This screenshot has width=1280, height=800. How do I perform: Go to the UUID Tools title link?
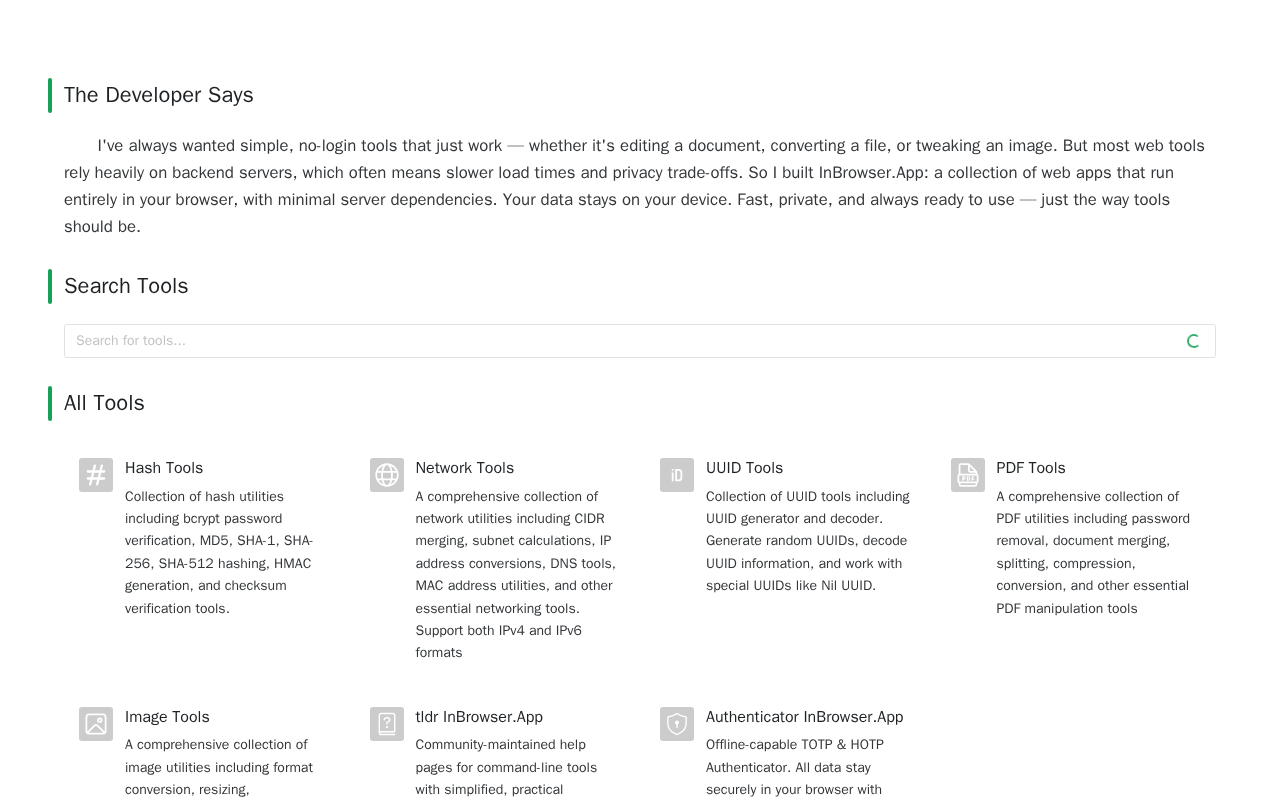(x=744, y=468)
